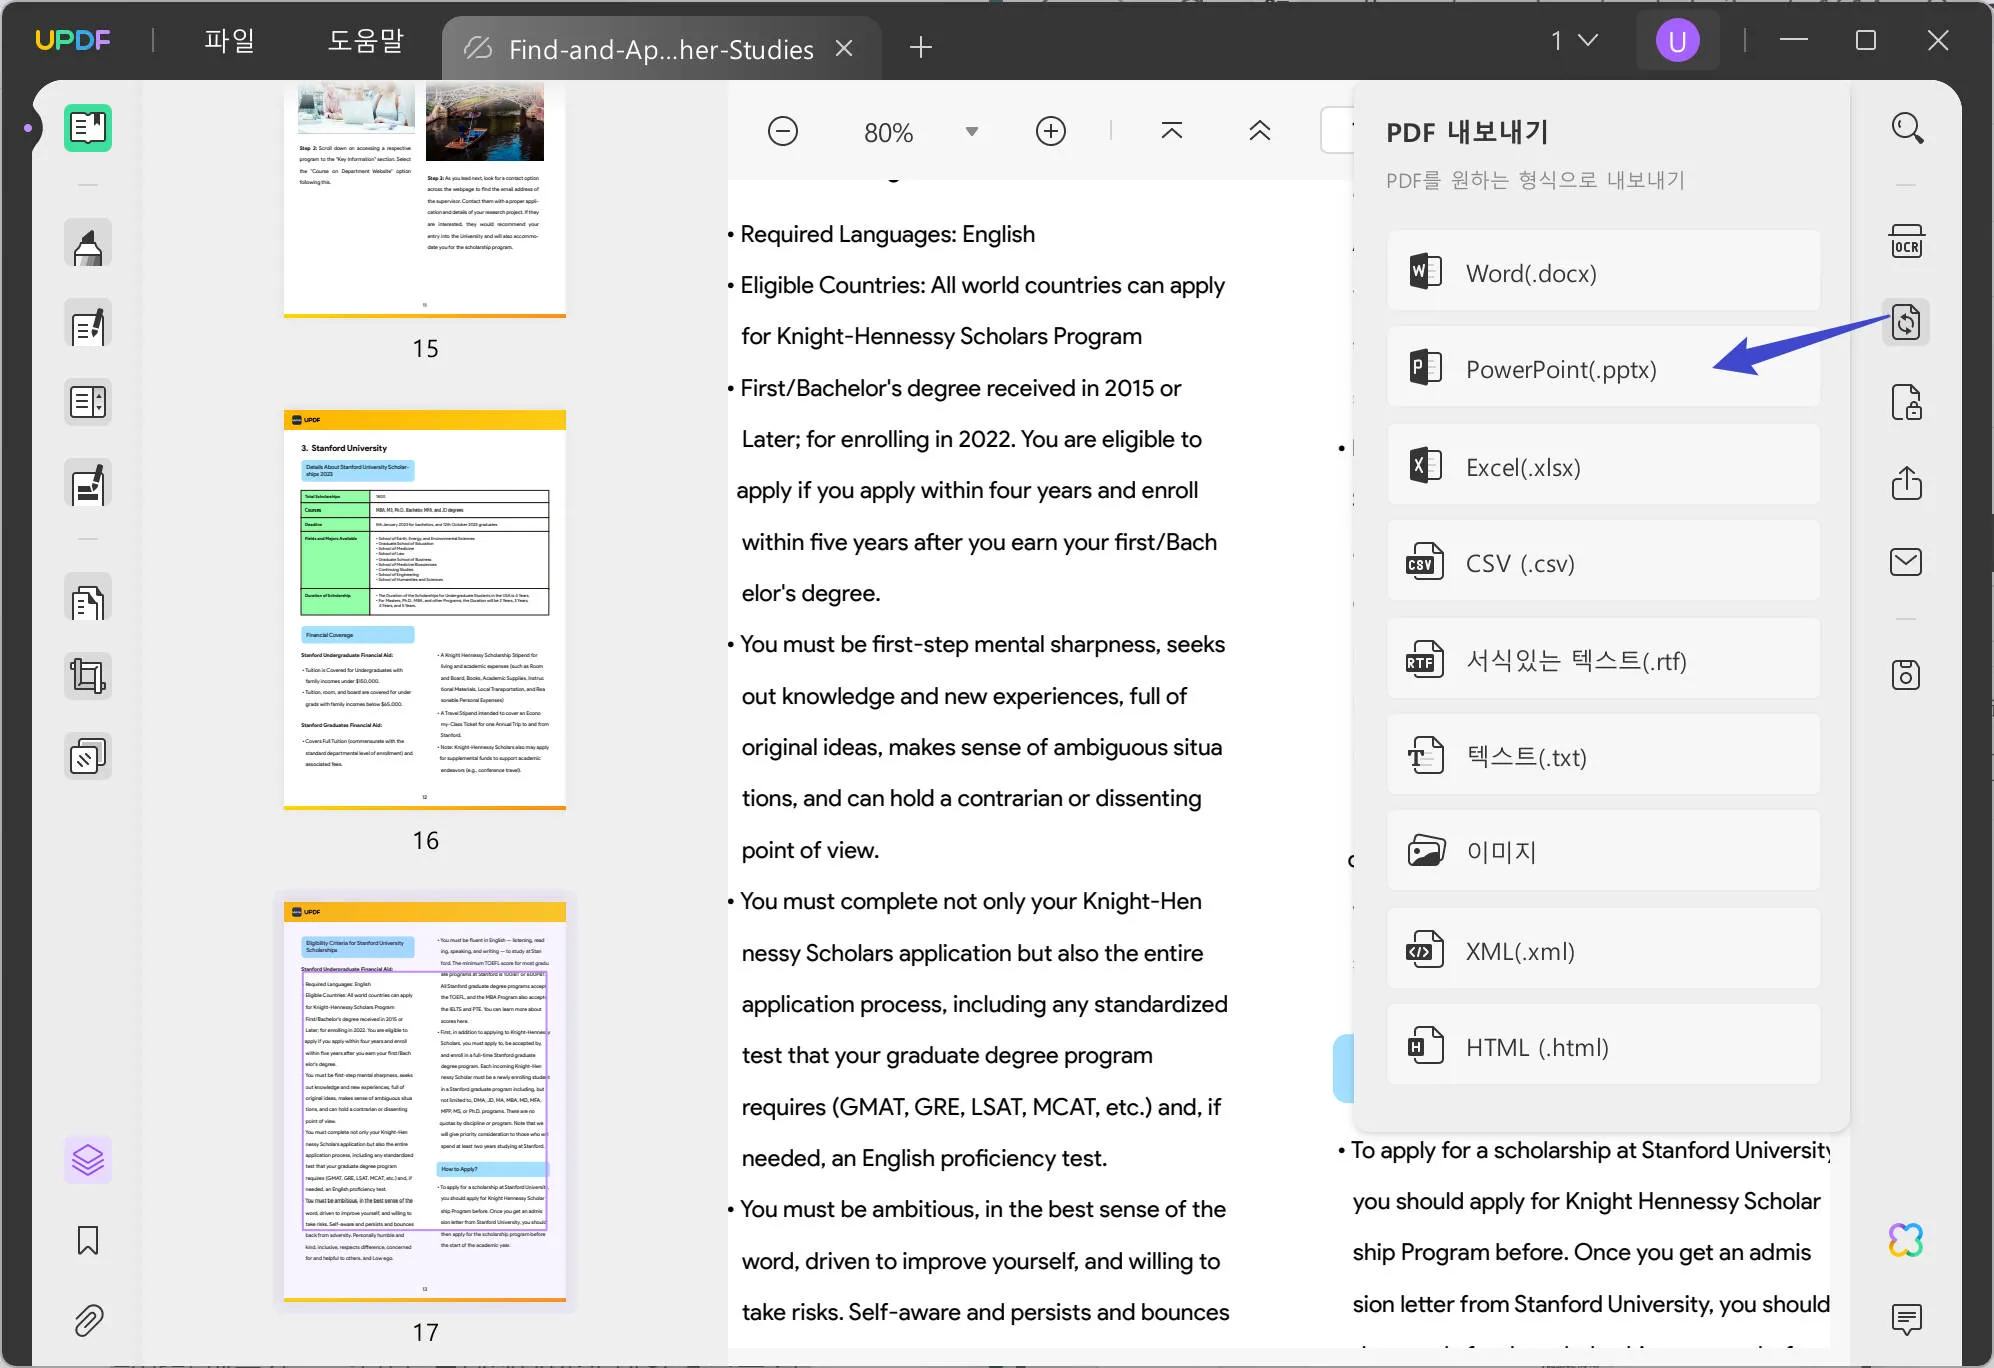Open the Watermark and Background tool

point(88,757)
